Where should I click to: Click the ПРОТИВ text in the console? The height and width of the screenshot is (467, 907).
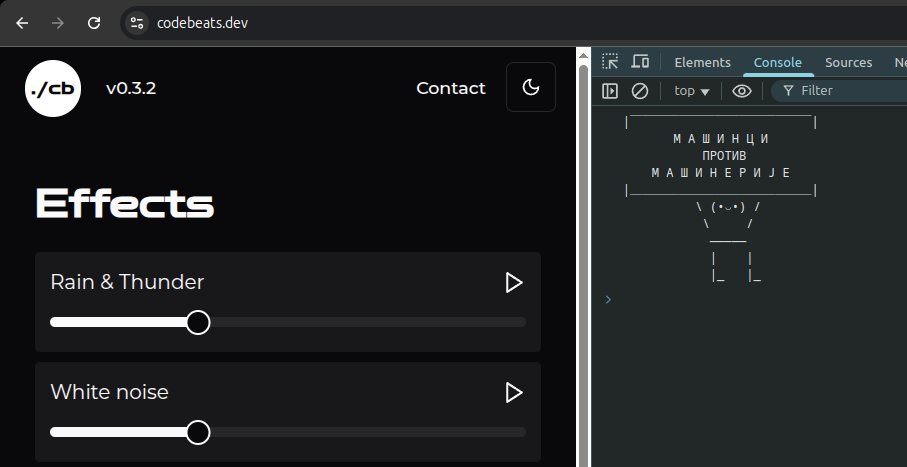[724, 156]
